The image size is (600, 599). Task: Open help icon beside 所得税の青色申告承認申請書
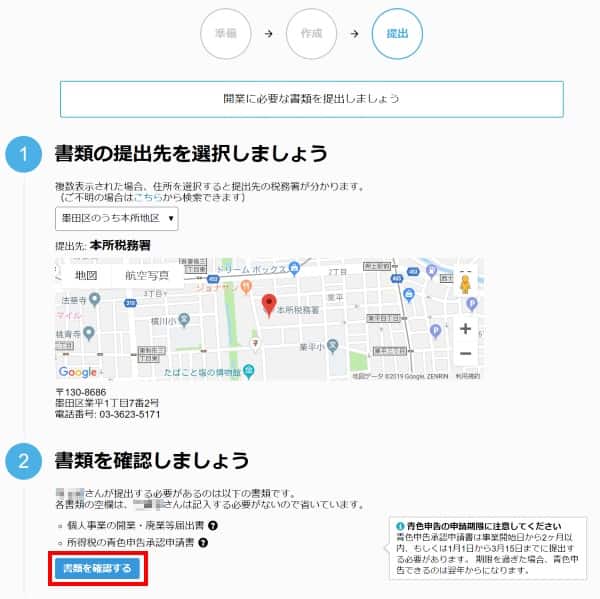203,543
